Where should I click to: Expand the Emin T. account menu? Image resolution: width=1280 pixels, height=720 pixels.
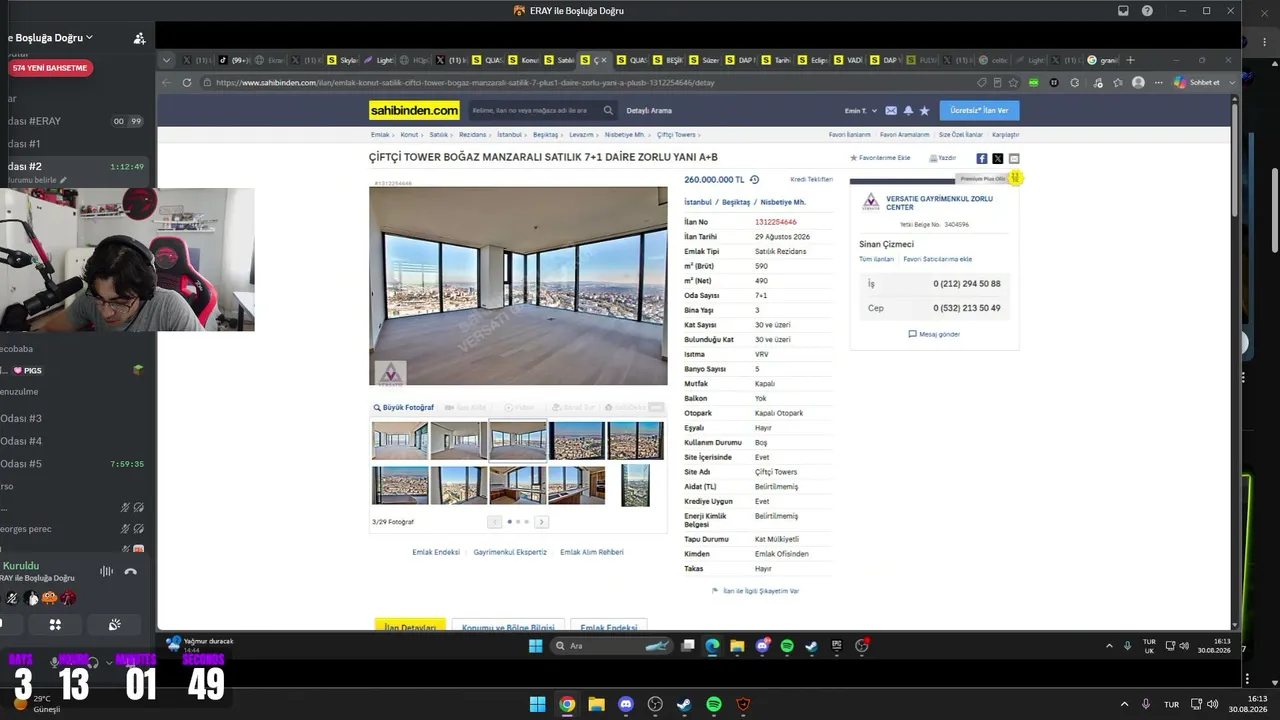click(860, 110)
